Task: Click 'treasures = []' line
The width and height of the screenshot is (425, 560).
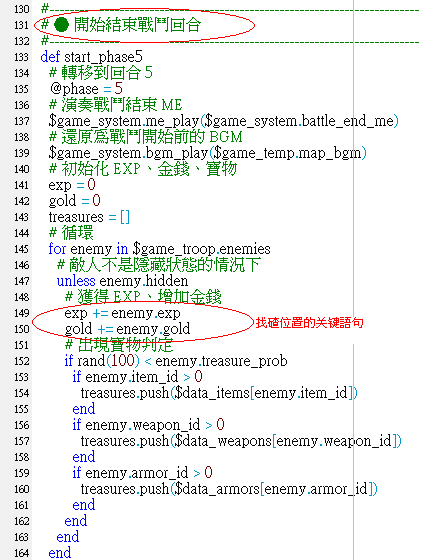Action: (x=89, y=217)
